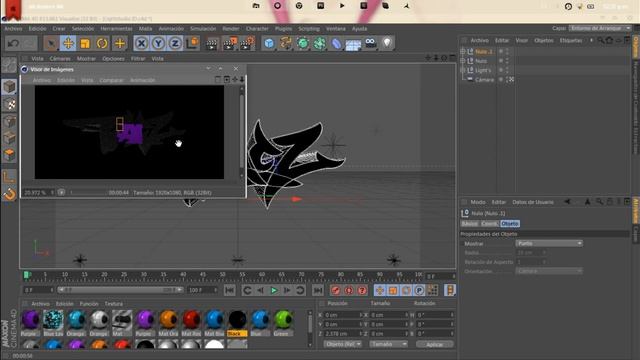The height and width of the screenshot is (360, 640).
Task: Open the floor environment icon
Action: coord(353,44)
